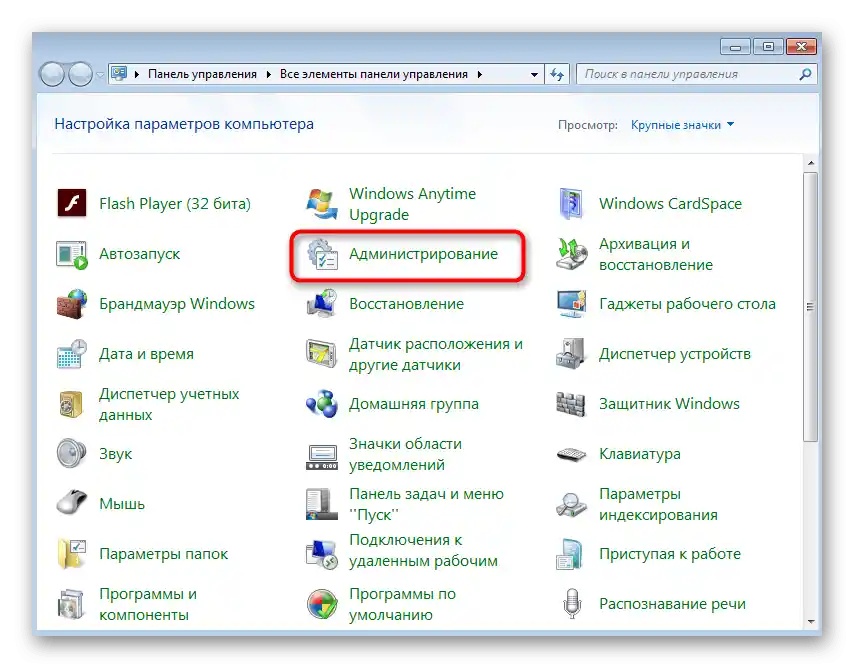Minimize the Control Panel window

735,47
